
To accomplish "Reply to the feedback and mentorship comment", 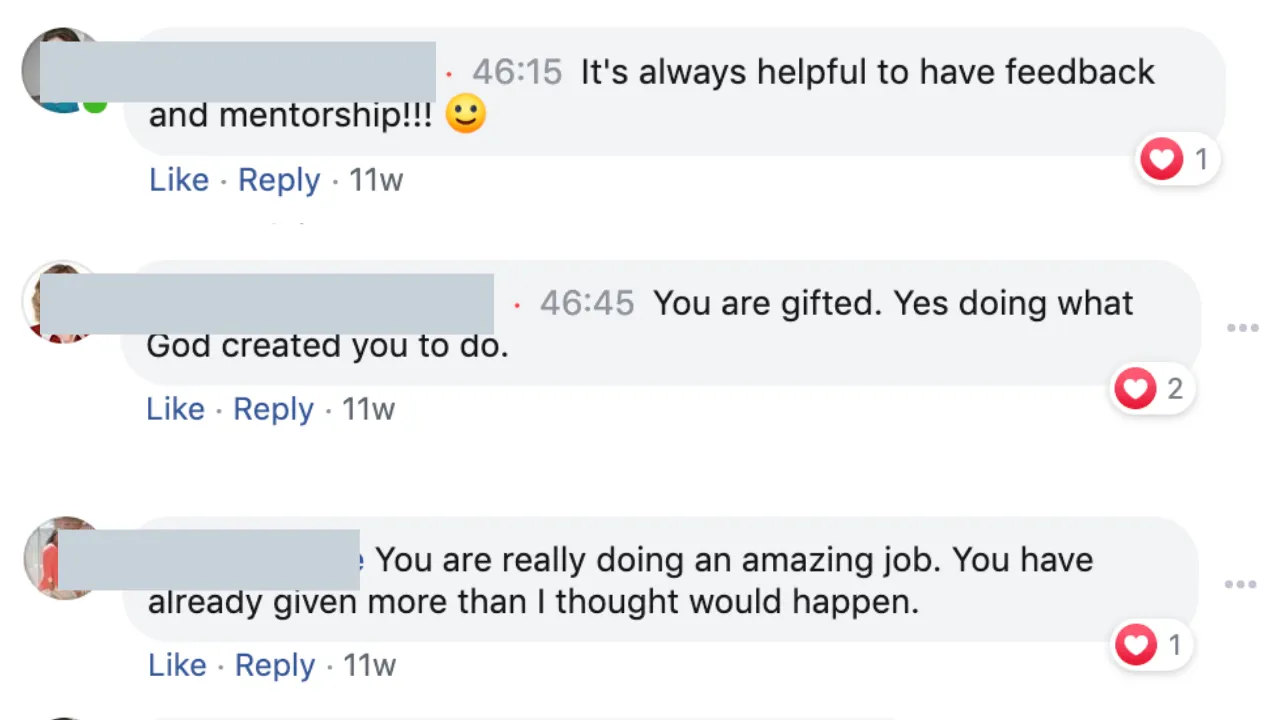I will tap(279, 181).
